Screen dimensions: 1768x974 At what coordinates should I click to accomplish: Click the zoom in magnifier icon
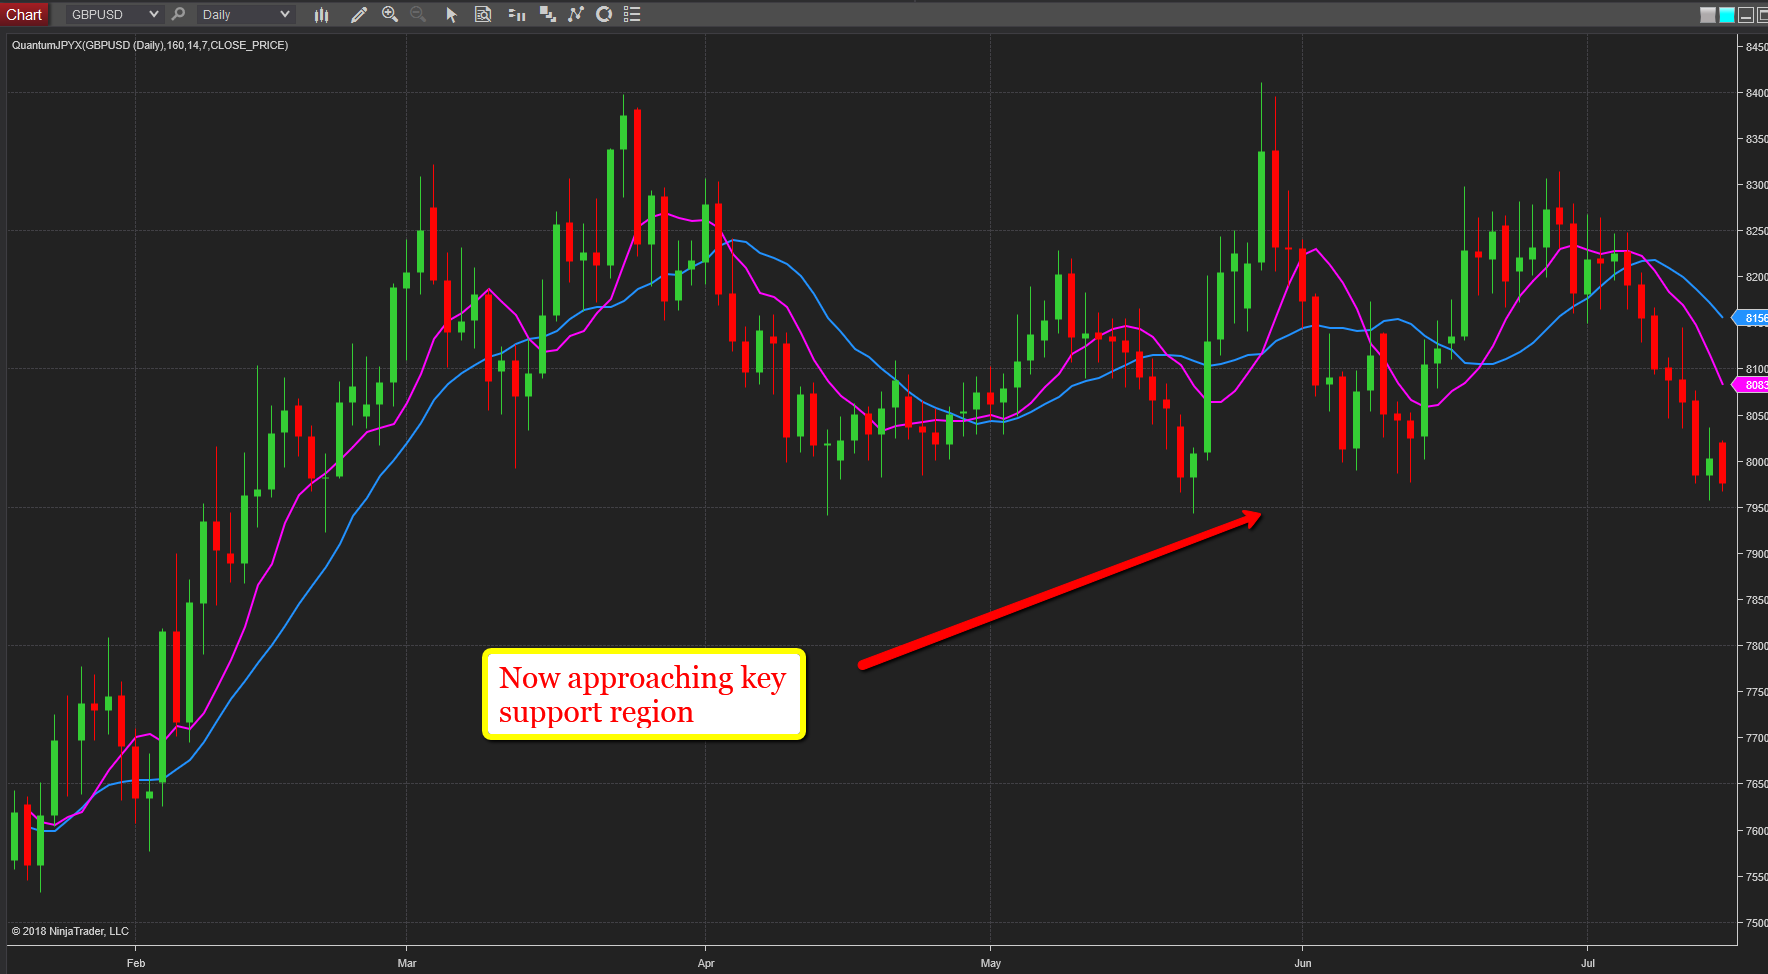point(390,14)
